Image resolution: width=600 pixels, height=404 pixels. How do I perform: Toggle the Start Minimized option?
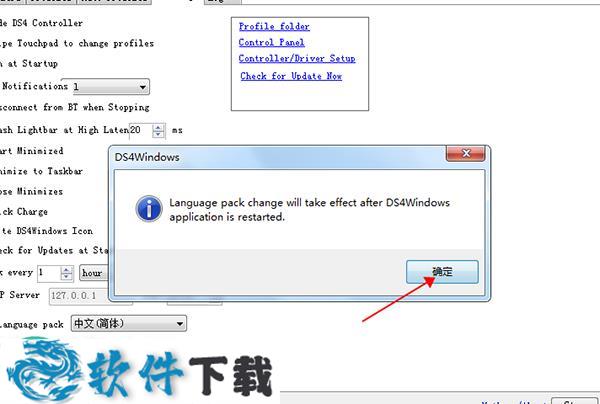point(31,151)
